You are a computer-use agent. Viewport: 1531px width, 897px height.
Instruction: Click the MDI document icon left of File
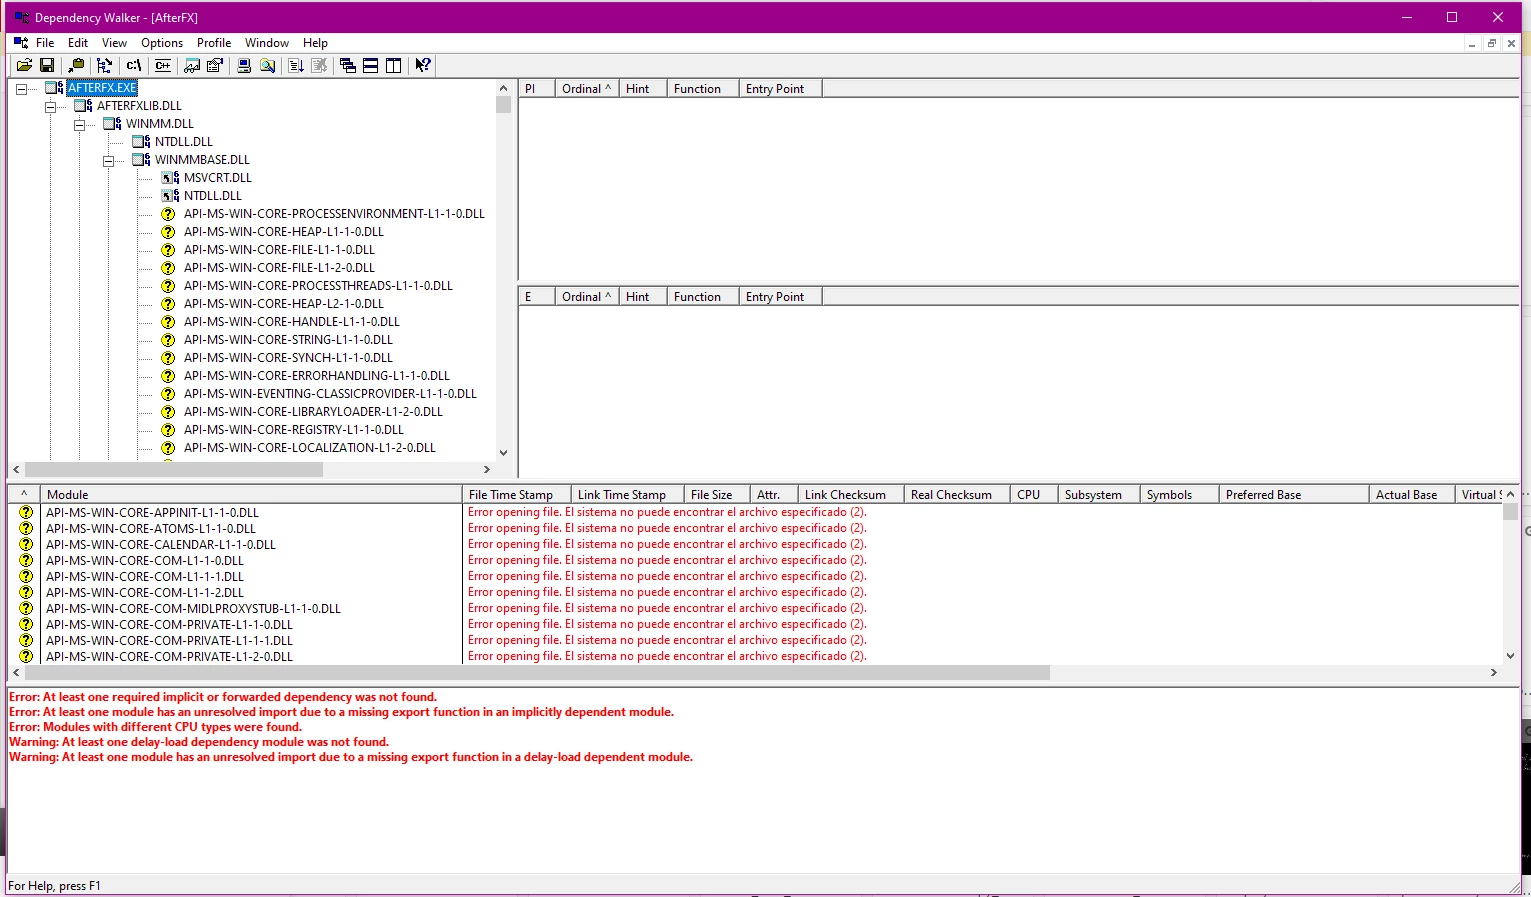[21, 43]
